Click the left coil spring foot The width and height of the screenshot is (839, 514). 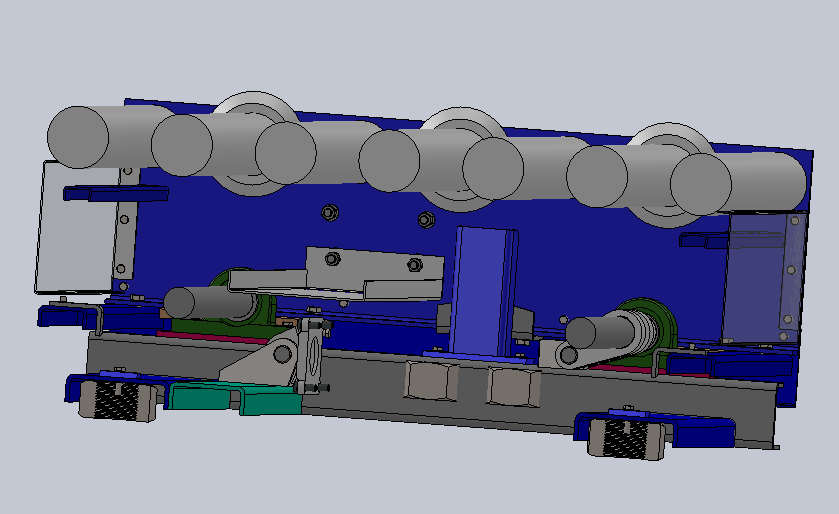(118, 401)
